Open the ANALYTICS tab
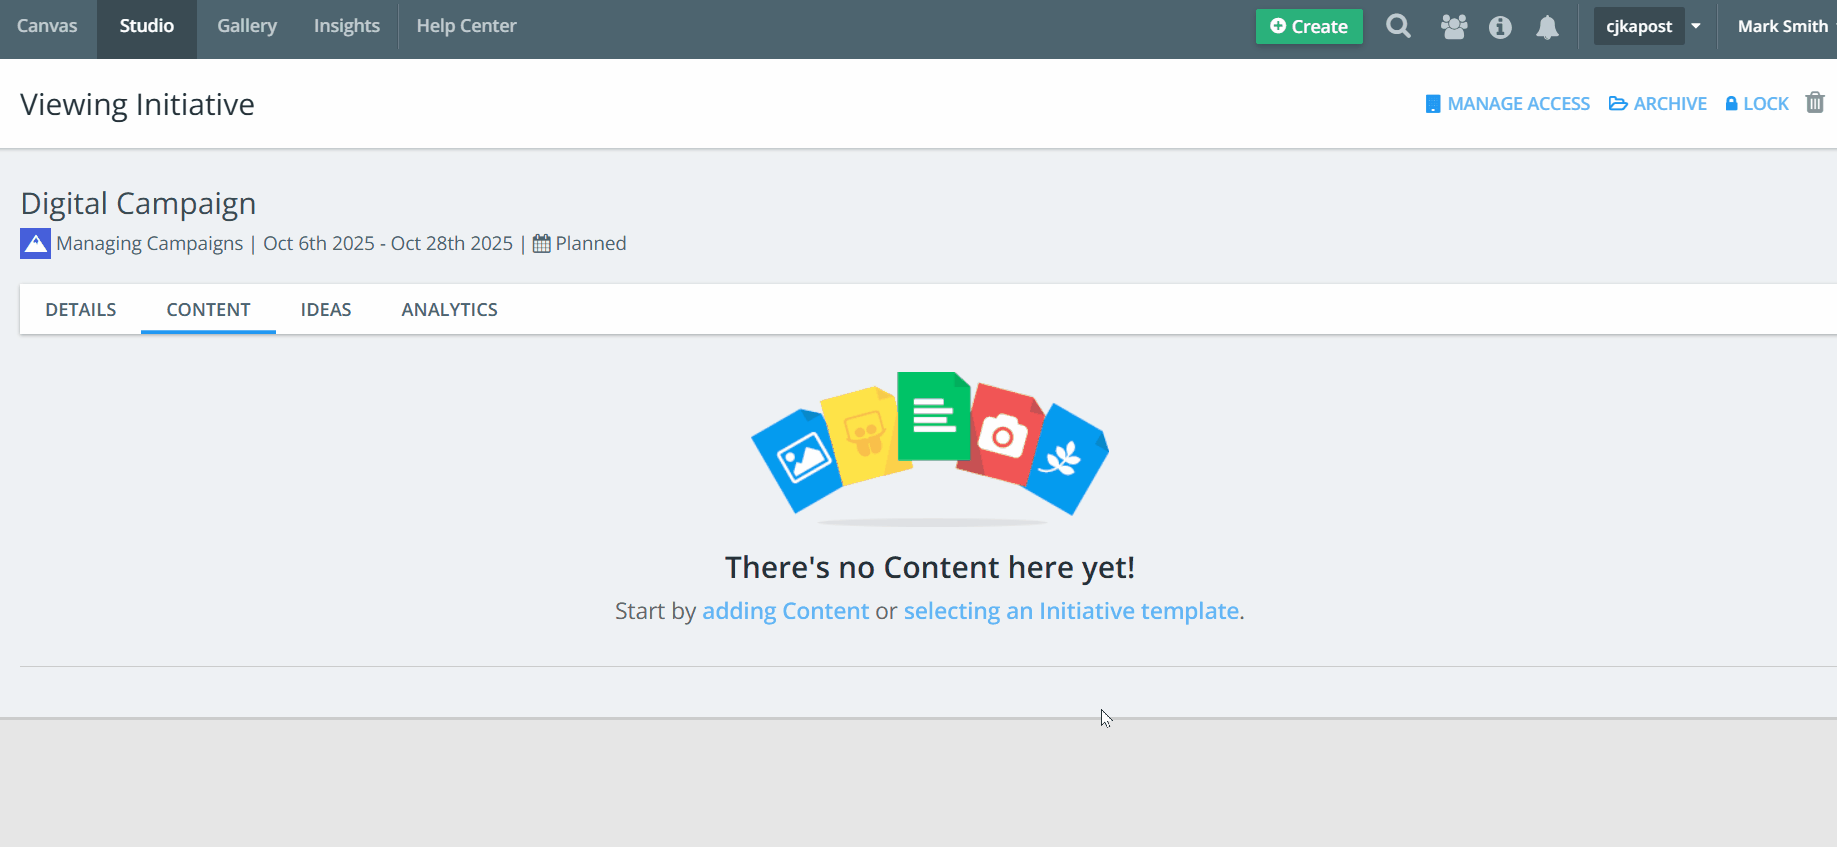The width and height of the screenshot is (1837, 847). [x=449, y=310]
